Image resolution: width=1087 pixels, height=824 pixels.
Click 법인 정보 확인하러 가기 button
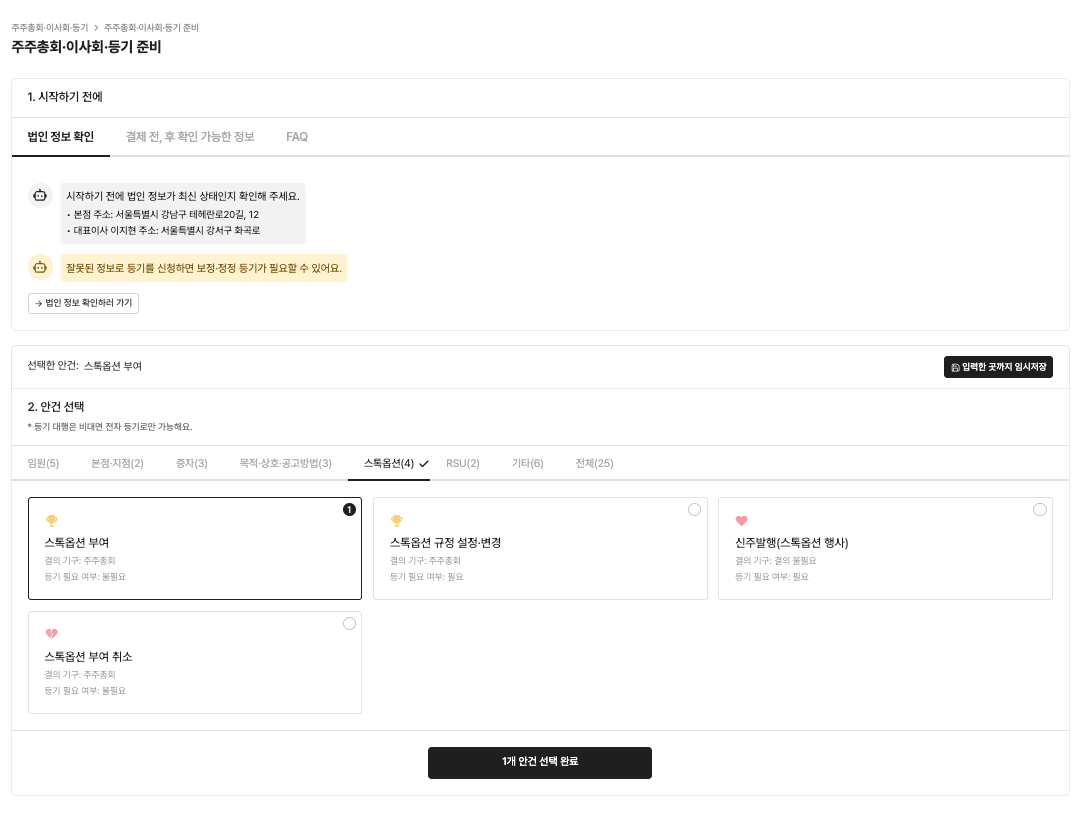83,303
